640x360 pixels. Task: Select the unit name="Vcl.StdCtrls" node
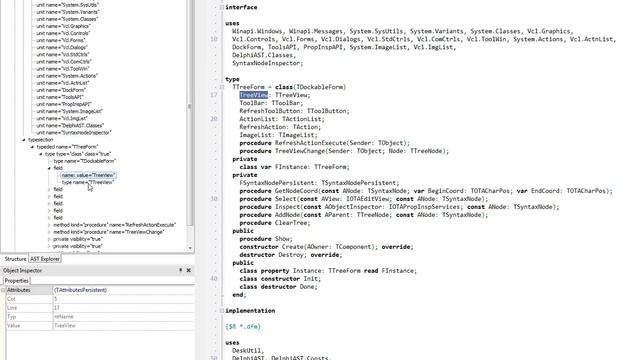62,55
